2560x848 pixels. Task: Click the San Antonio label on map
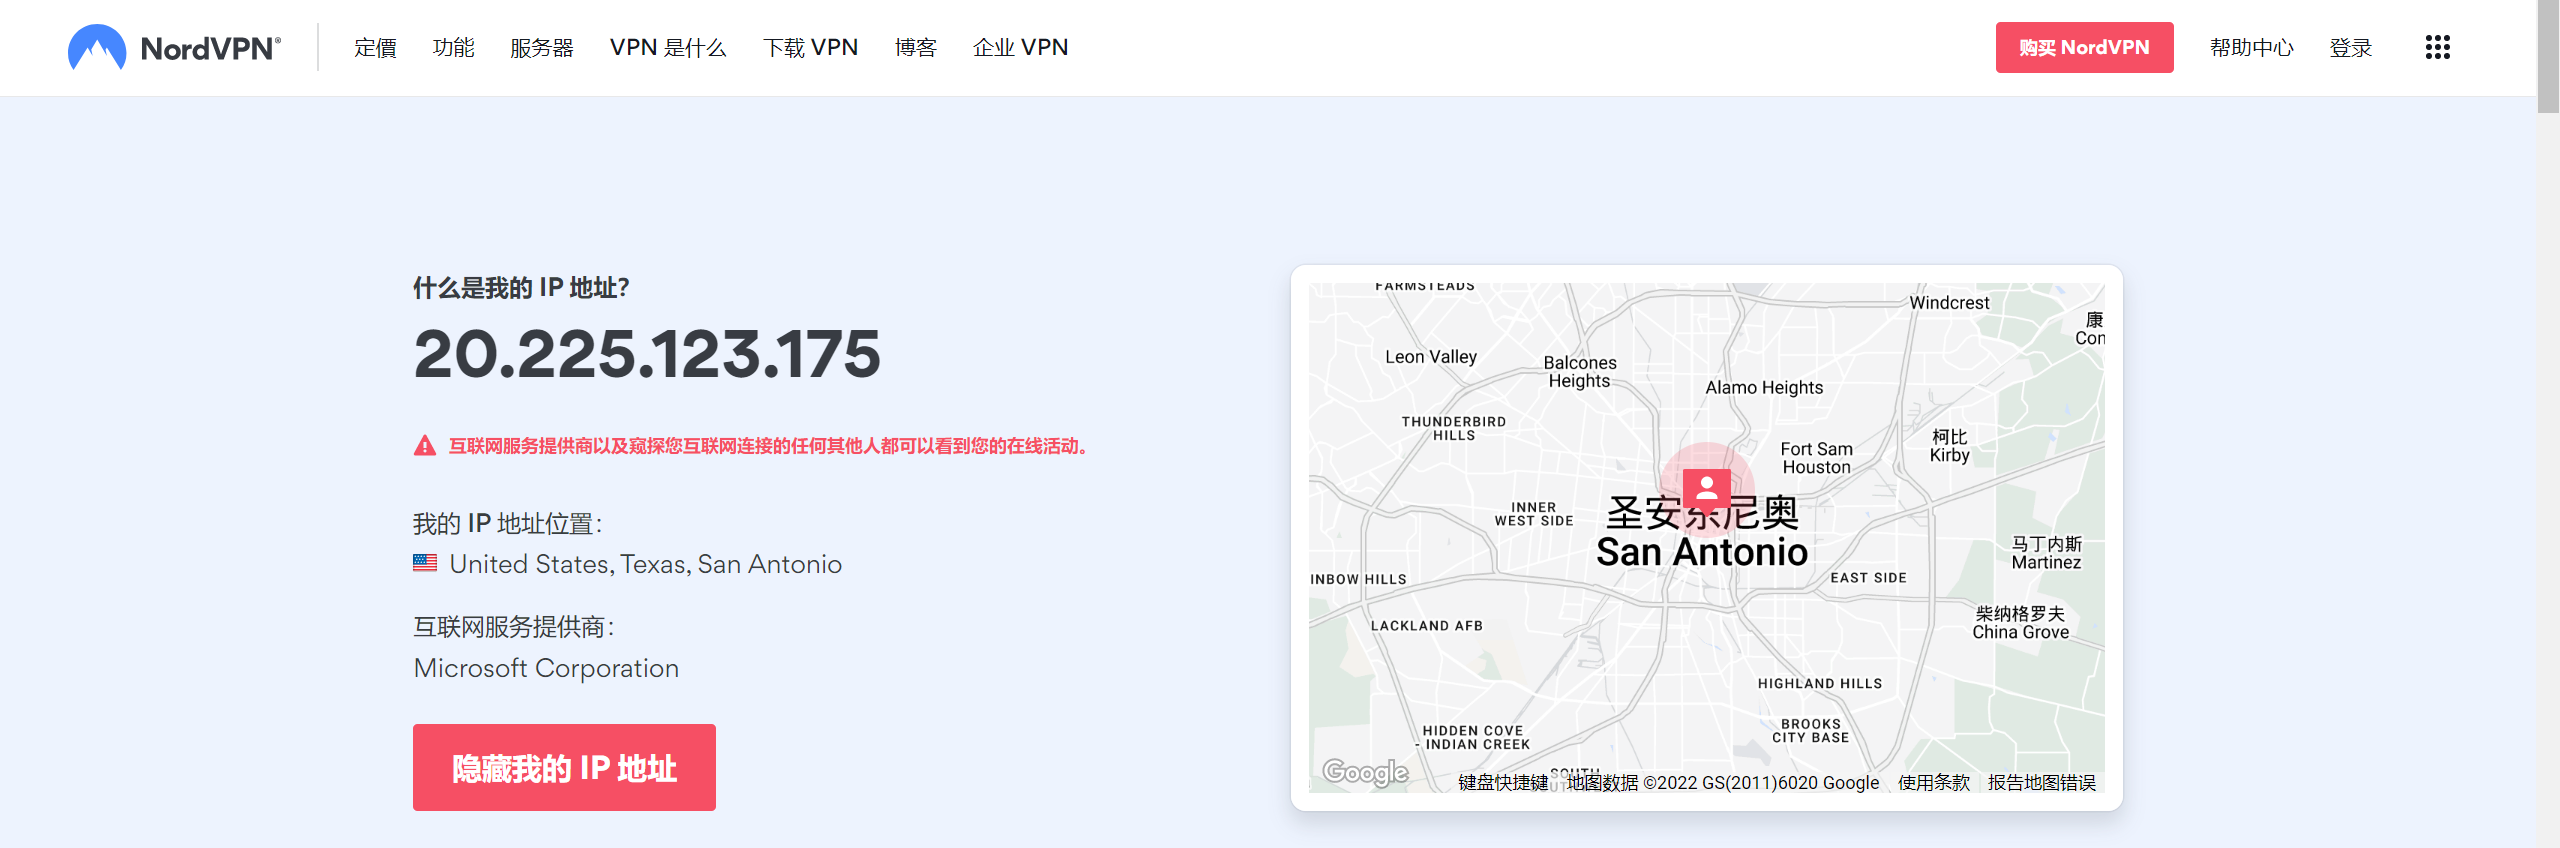click(x=1701, y=551)
